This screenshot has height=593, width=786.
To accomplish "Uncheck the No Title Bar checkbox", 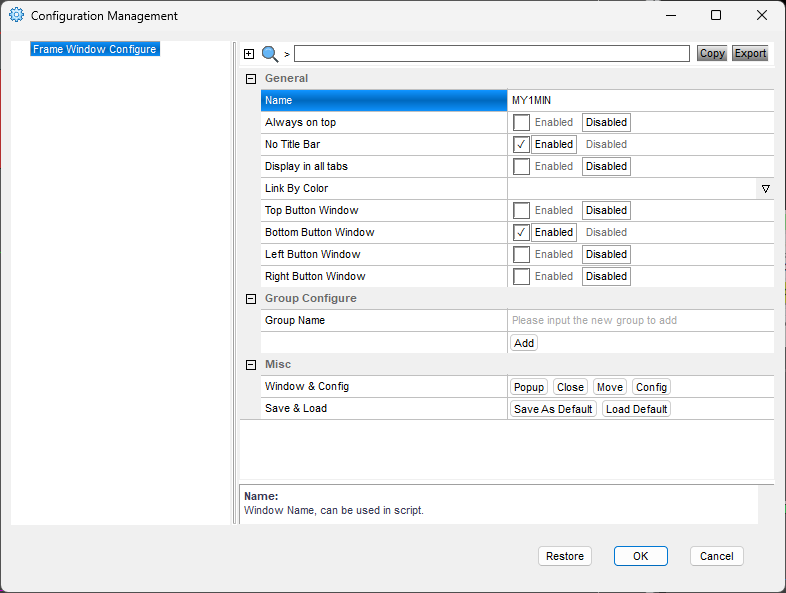I will [521, 145].
